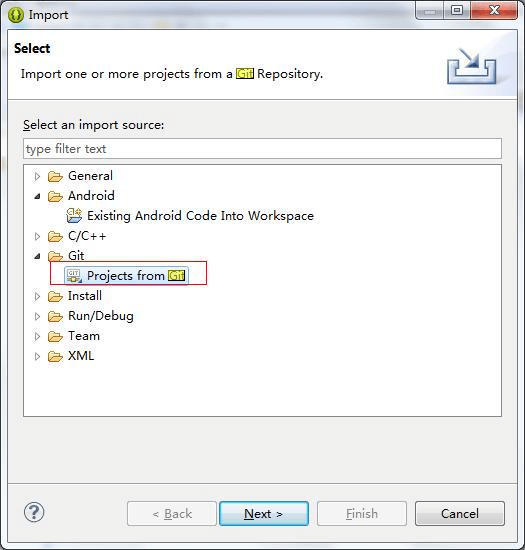Click the Eclipse Import title bar icon
Image resolution: width=525 pixels, height=550 pixels.
click(x=16, y=15)
